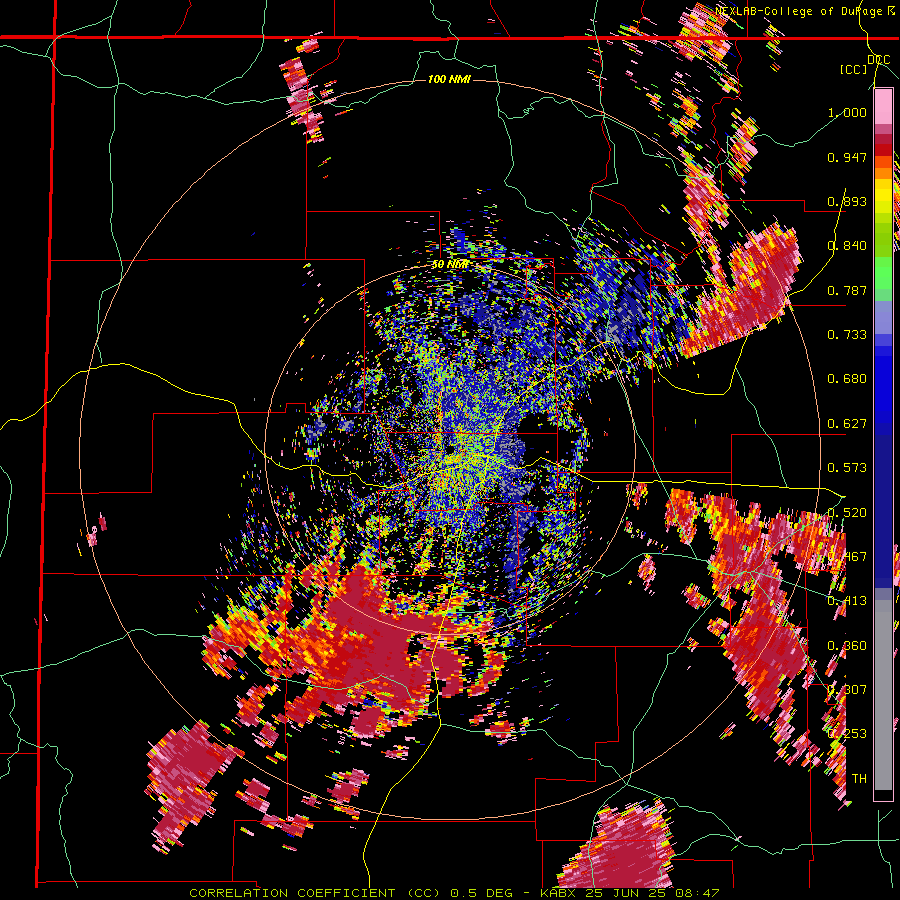
Task: Click the 0.360 legend value
Action: coord(847,646)
